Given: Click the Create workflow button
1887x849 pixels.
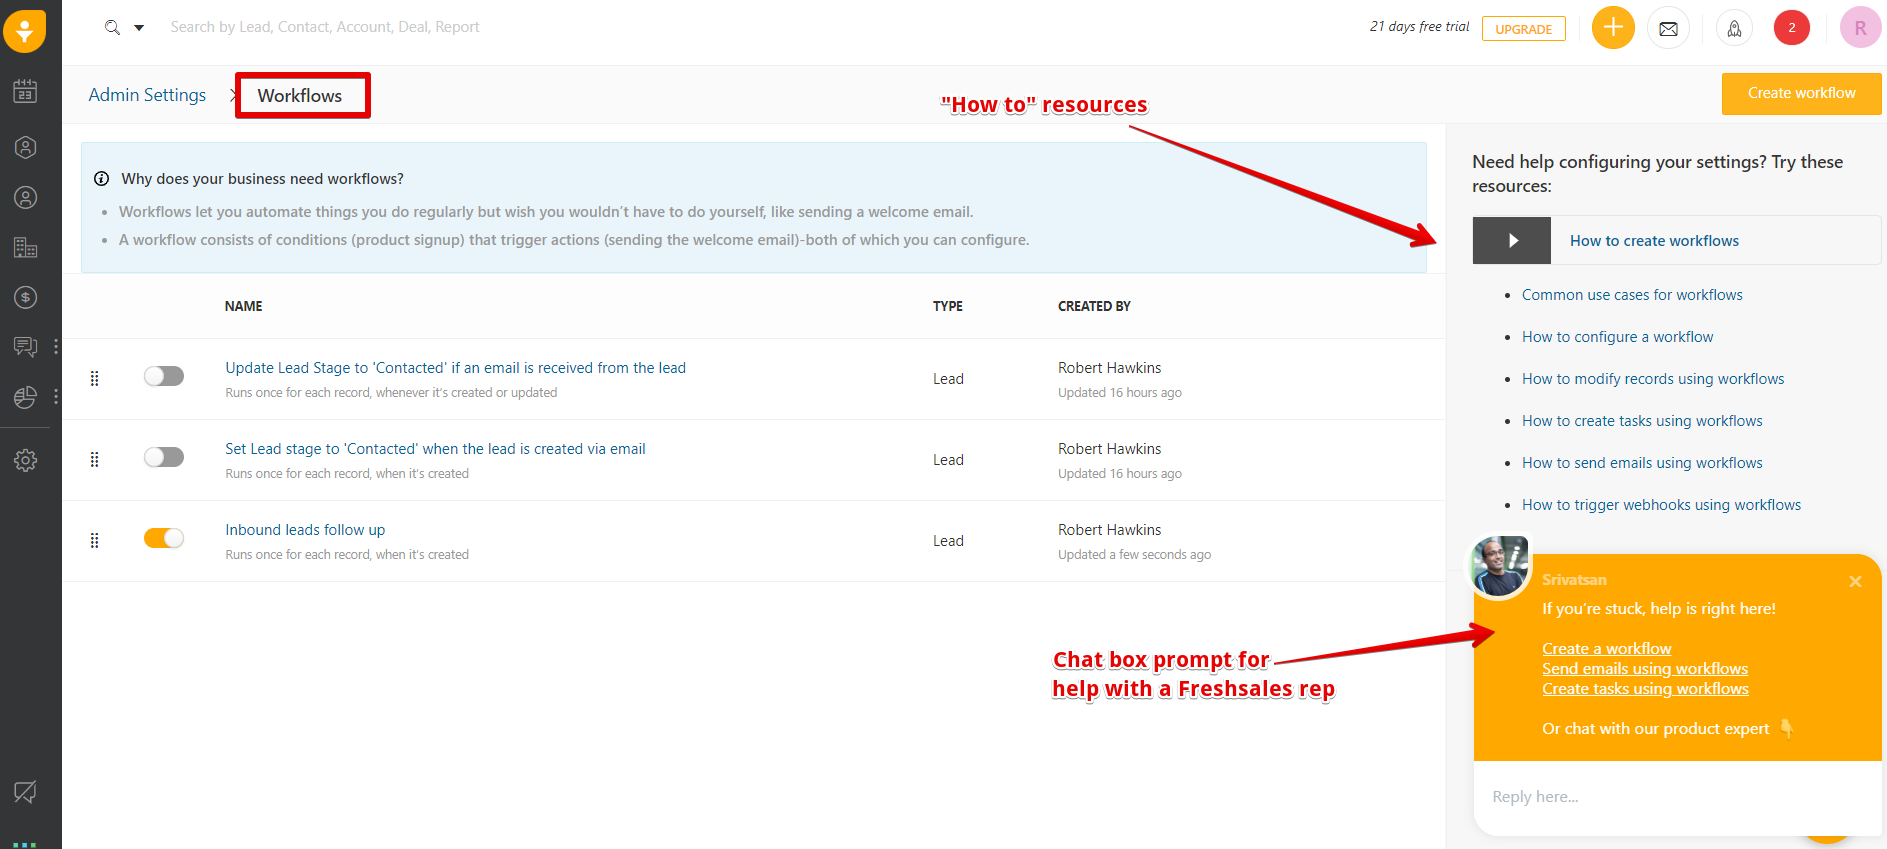Looking at the screenshot, I should 1800,93.
